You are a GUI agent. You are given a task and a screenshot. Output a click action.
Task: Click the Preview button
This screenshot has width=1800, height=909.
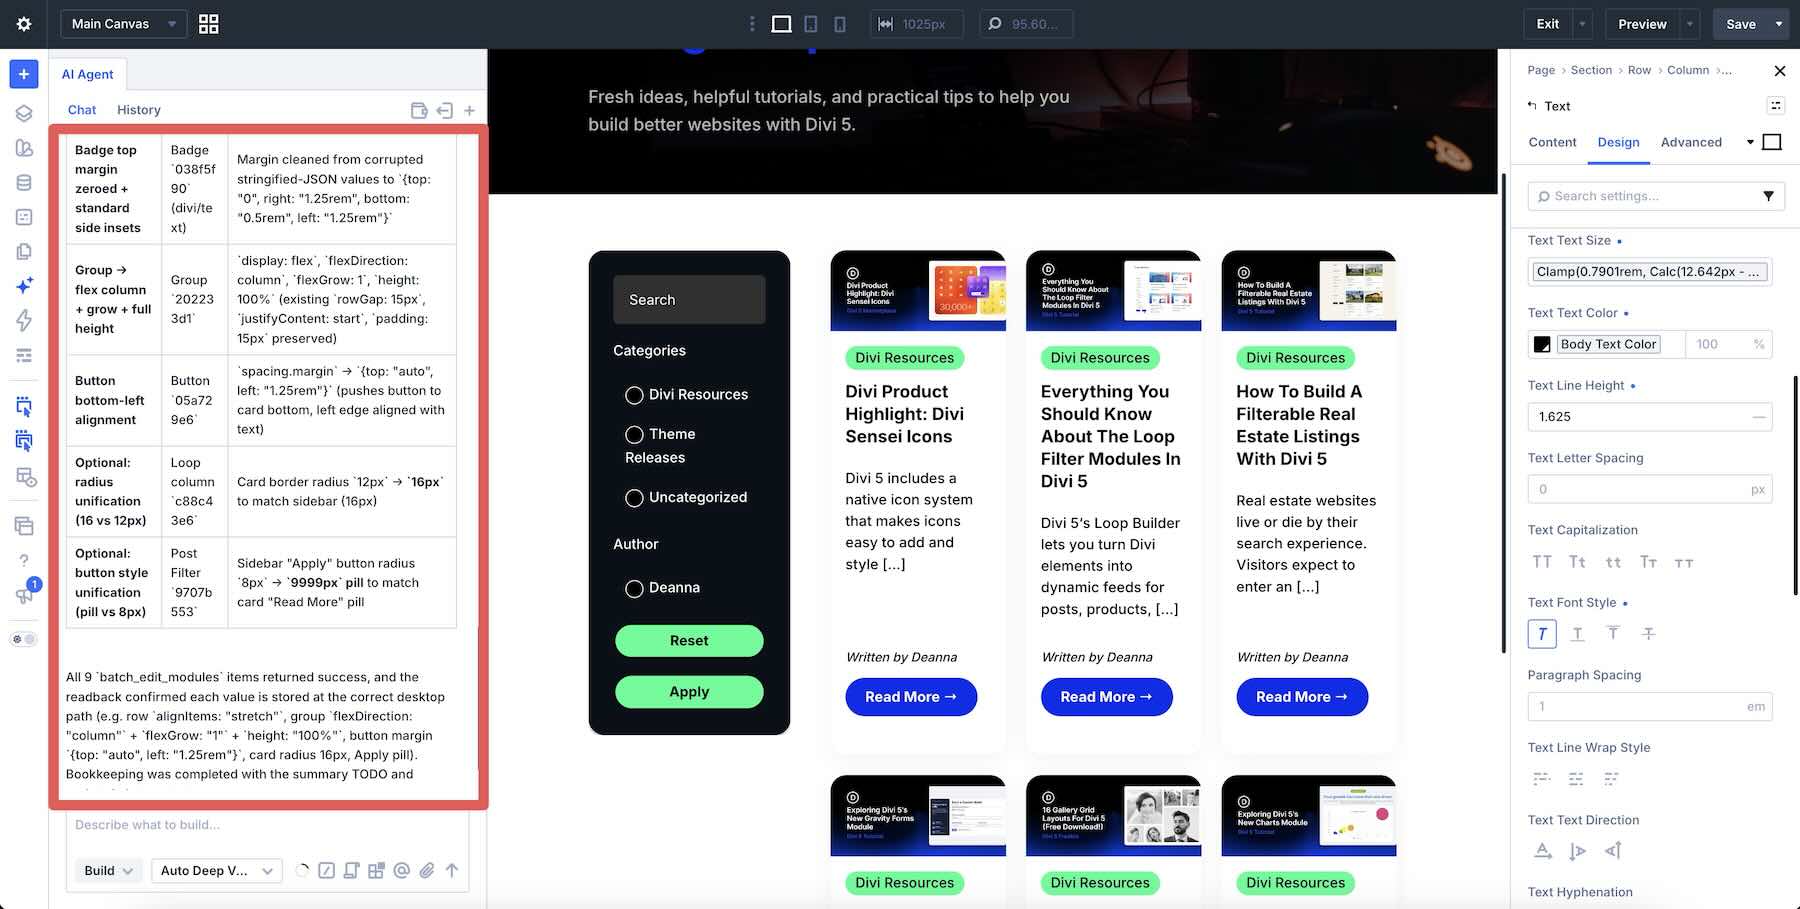tap(1642, 24)
